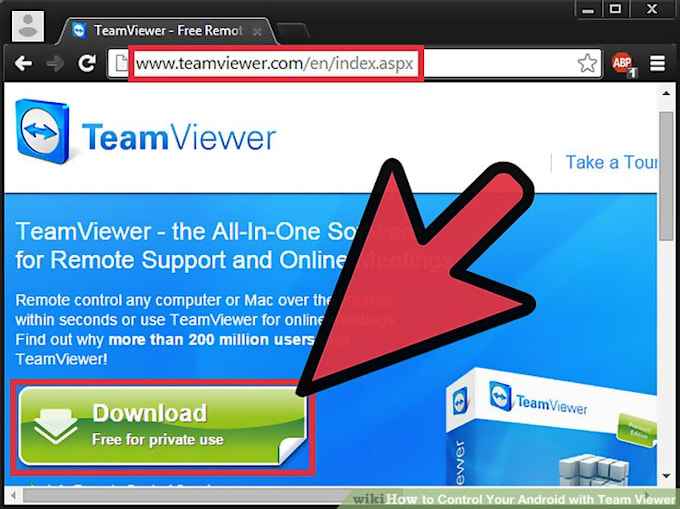680x509 pixels.
Task: Maximize the browser window
Action: 615,9
